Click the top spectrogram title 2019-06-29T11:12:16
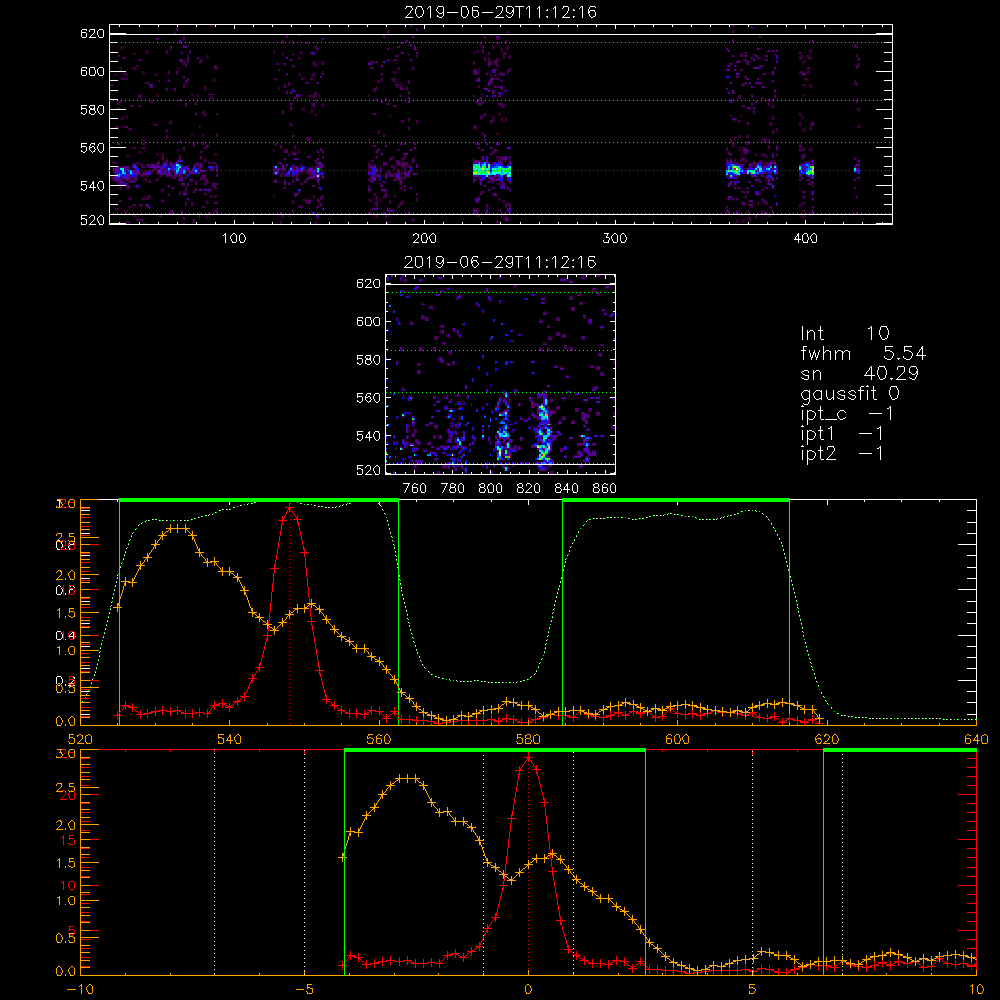This screenshot has width=1000, height=1000. click(500, 12)
